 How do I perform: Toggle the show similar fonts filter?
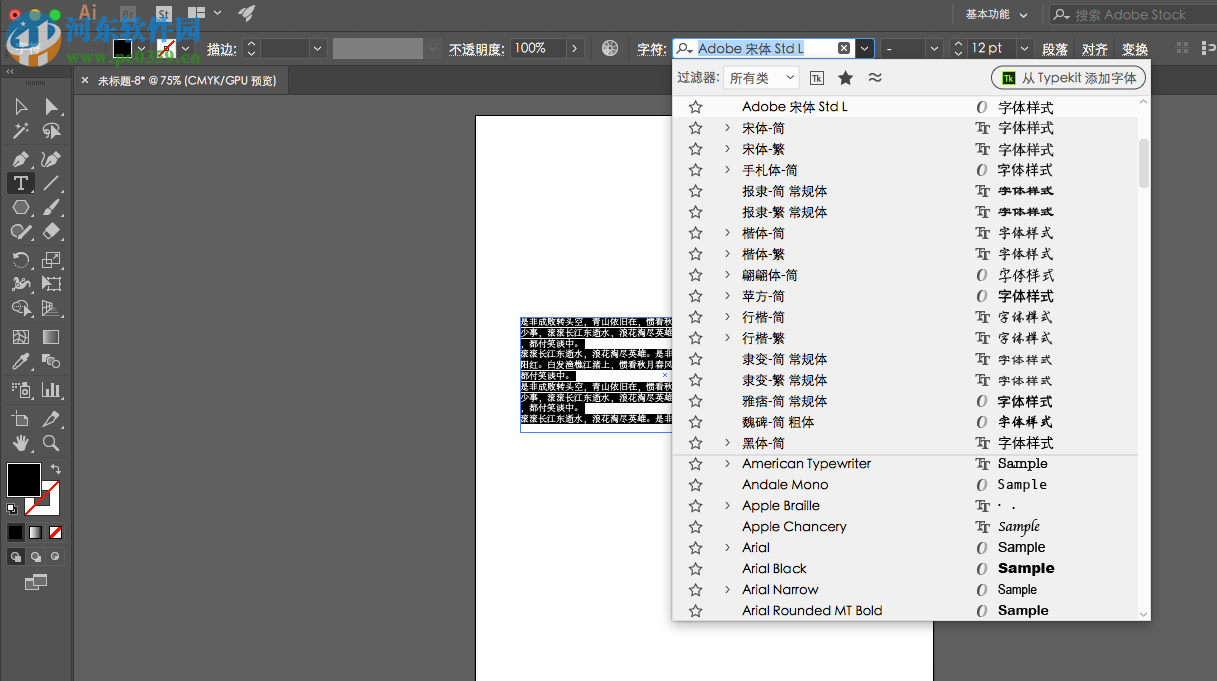pos(875,77)
